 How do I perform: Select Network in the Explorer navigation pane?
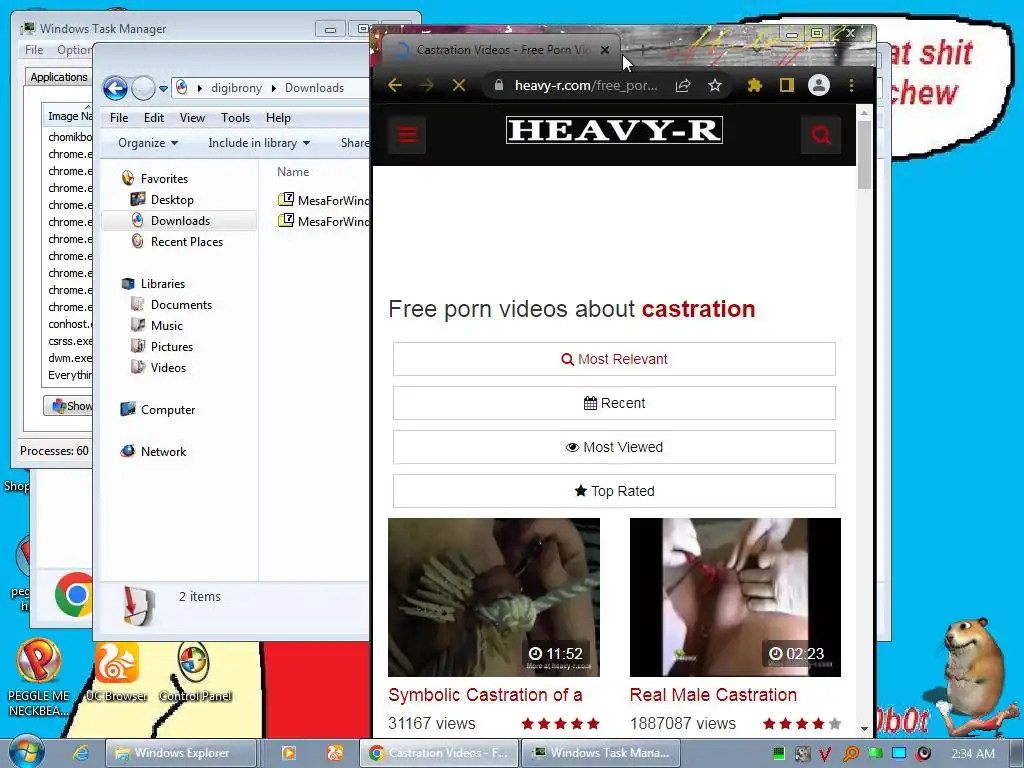tap(163, 452)
